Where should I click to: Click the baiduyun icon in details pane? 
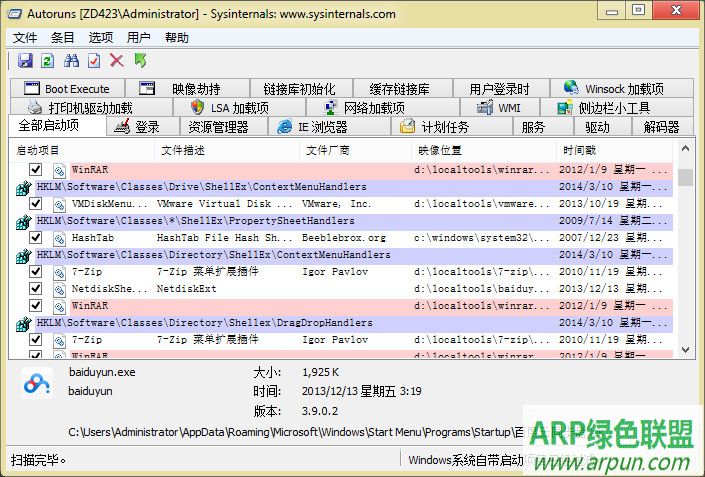(36, 383)
